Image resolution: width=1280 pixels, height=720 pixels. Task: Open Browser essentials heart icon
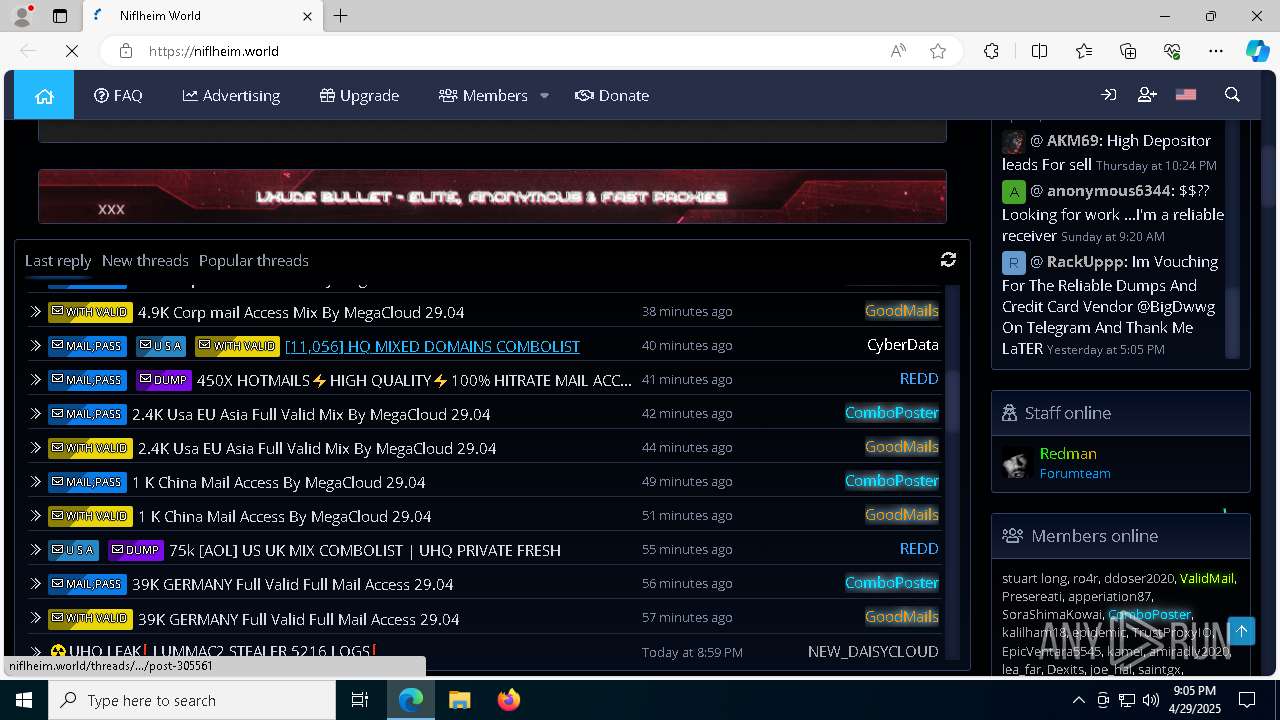pos(1172,51)
